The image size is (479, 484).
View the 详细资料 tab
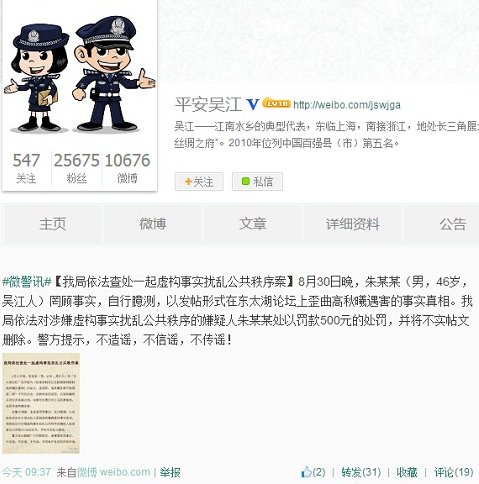[353, 224]
